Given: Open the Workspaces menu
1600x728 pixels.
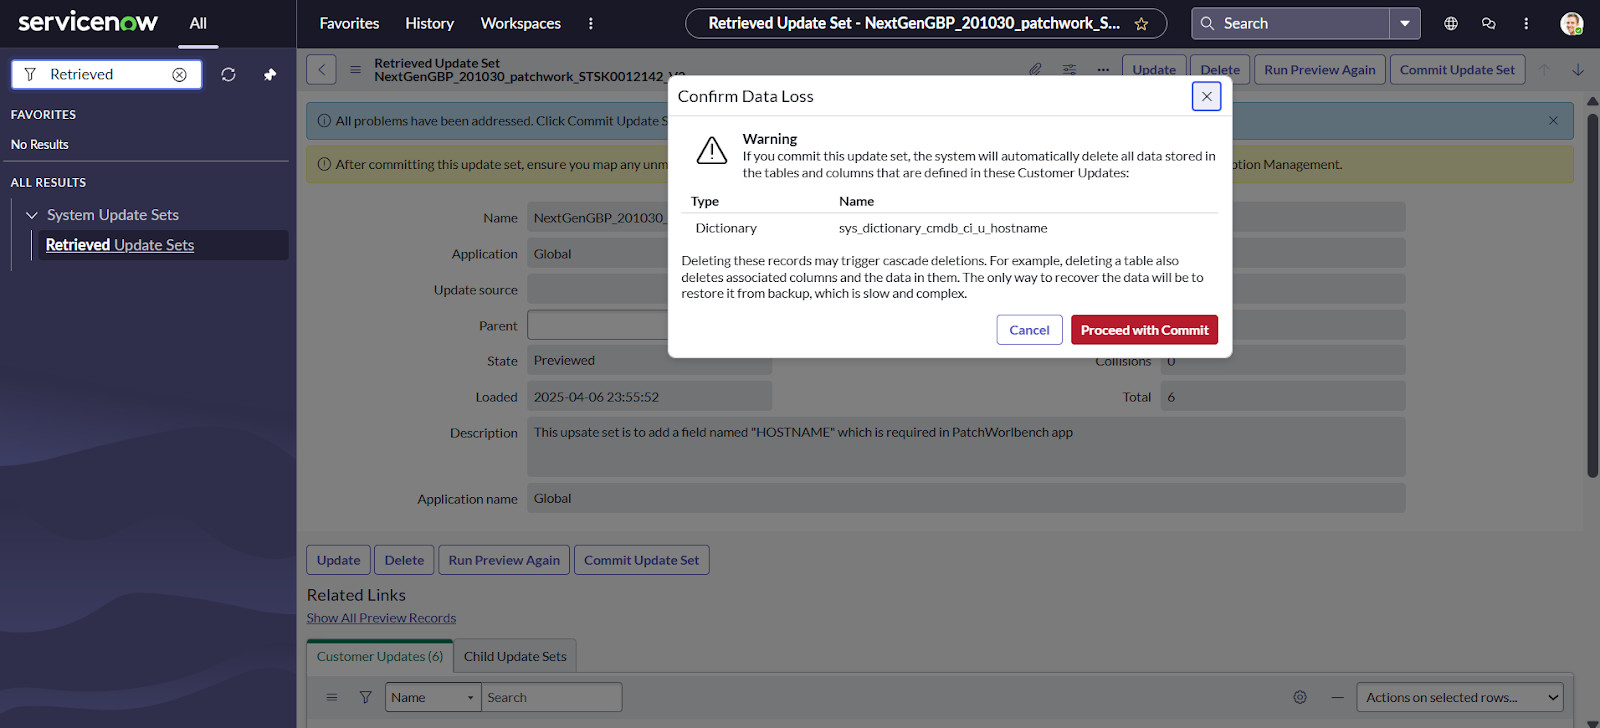Looking at the screenshot, I should click(x=520, y=23).
